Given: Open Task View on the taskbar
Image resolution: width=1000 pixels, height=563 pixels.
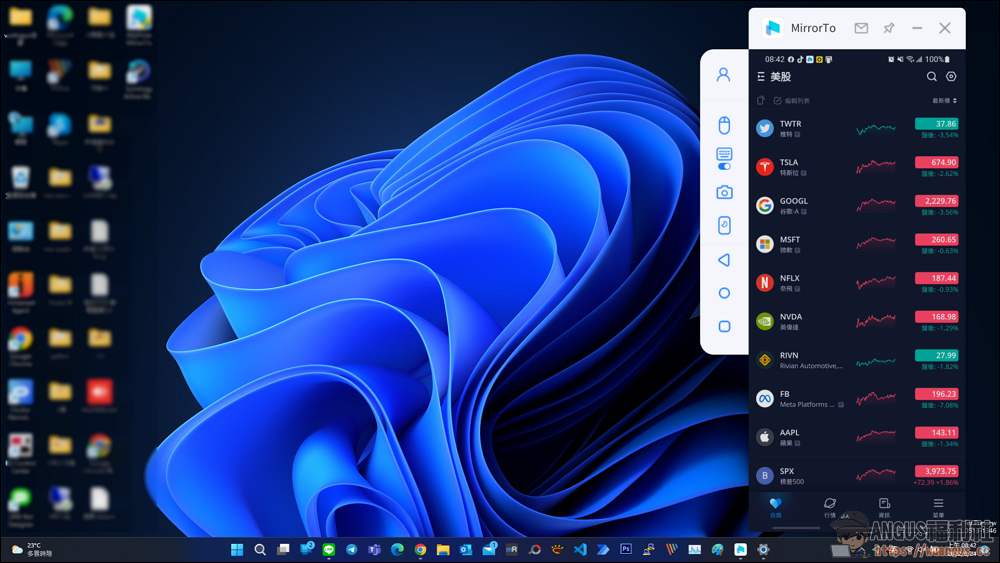Looking at the screenshot, I should point(283,550).
